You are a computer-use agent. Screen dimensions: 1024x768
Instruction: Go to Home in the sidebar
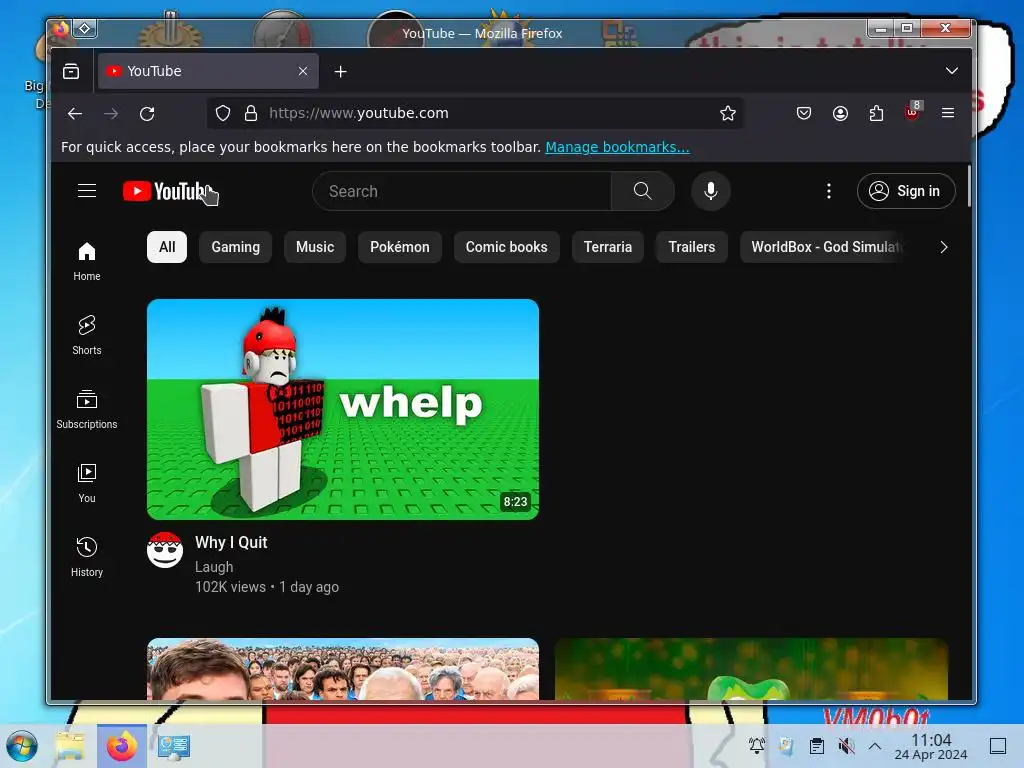pos(87,261)
